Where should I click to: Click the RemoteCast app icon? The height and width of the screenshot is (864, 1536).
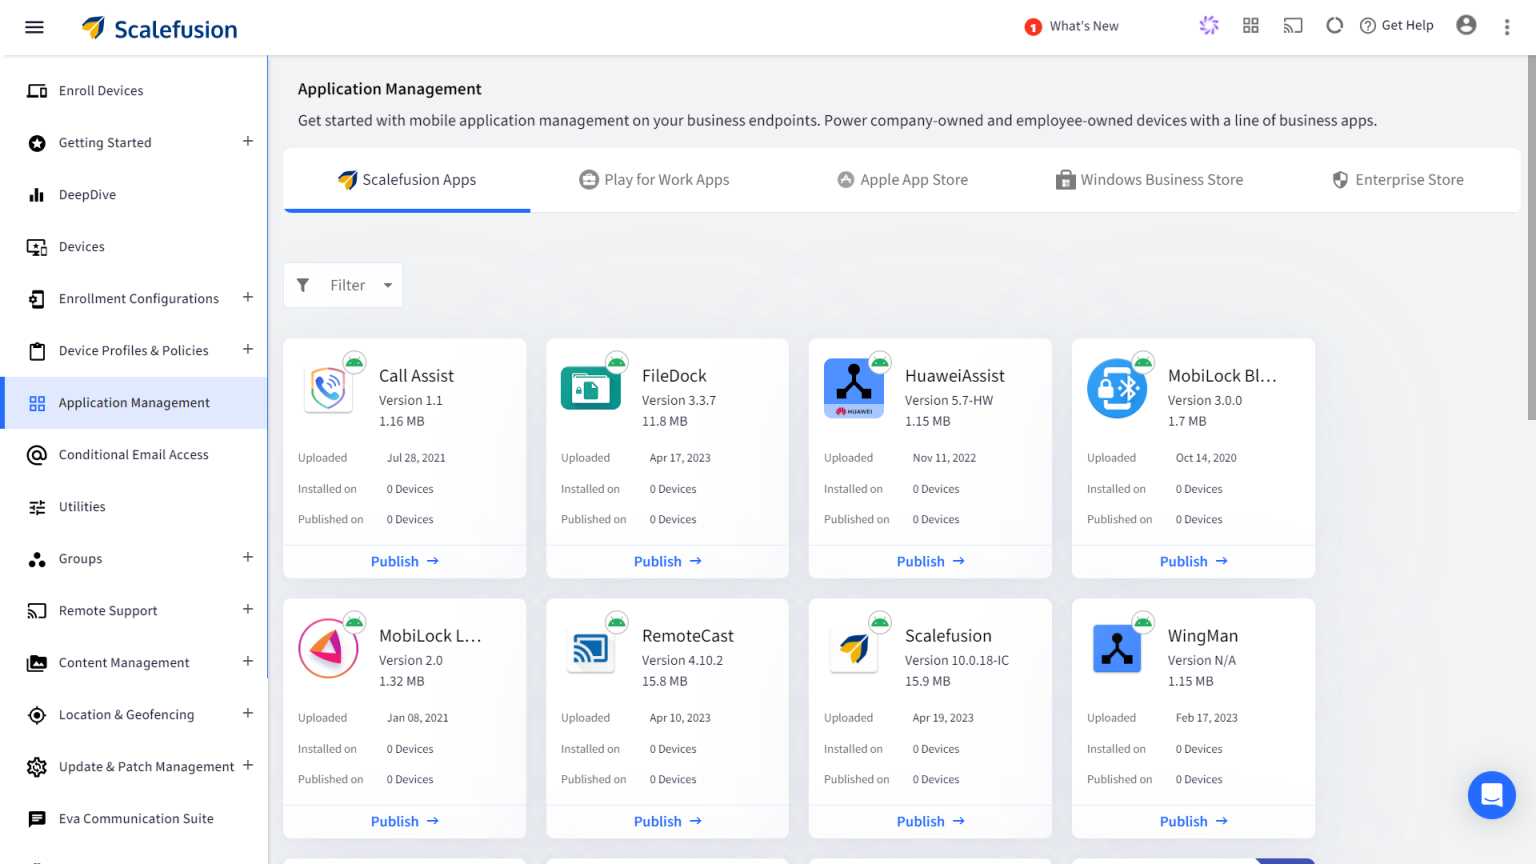pos(591,648)
